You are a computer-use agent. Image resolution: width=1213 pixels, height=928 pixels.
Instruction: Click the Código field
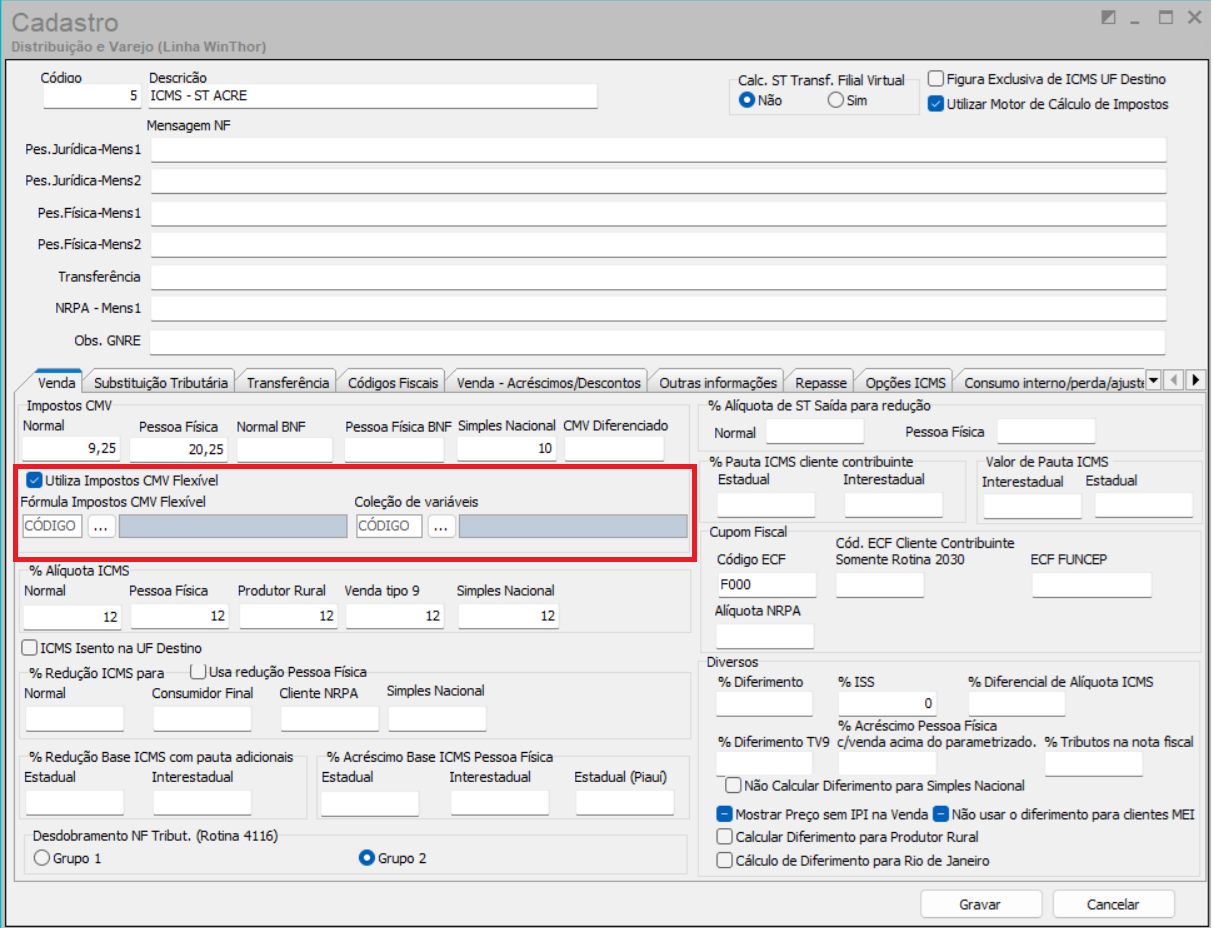[92, 96]
